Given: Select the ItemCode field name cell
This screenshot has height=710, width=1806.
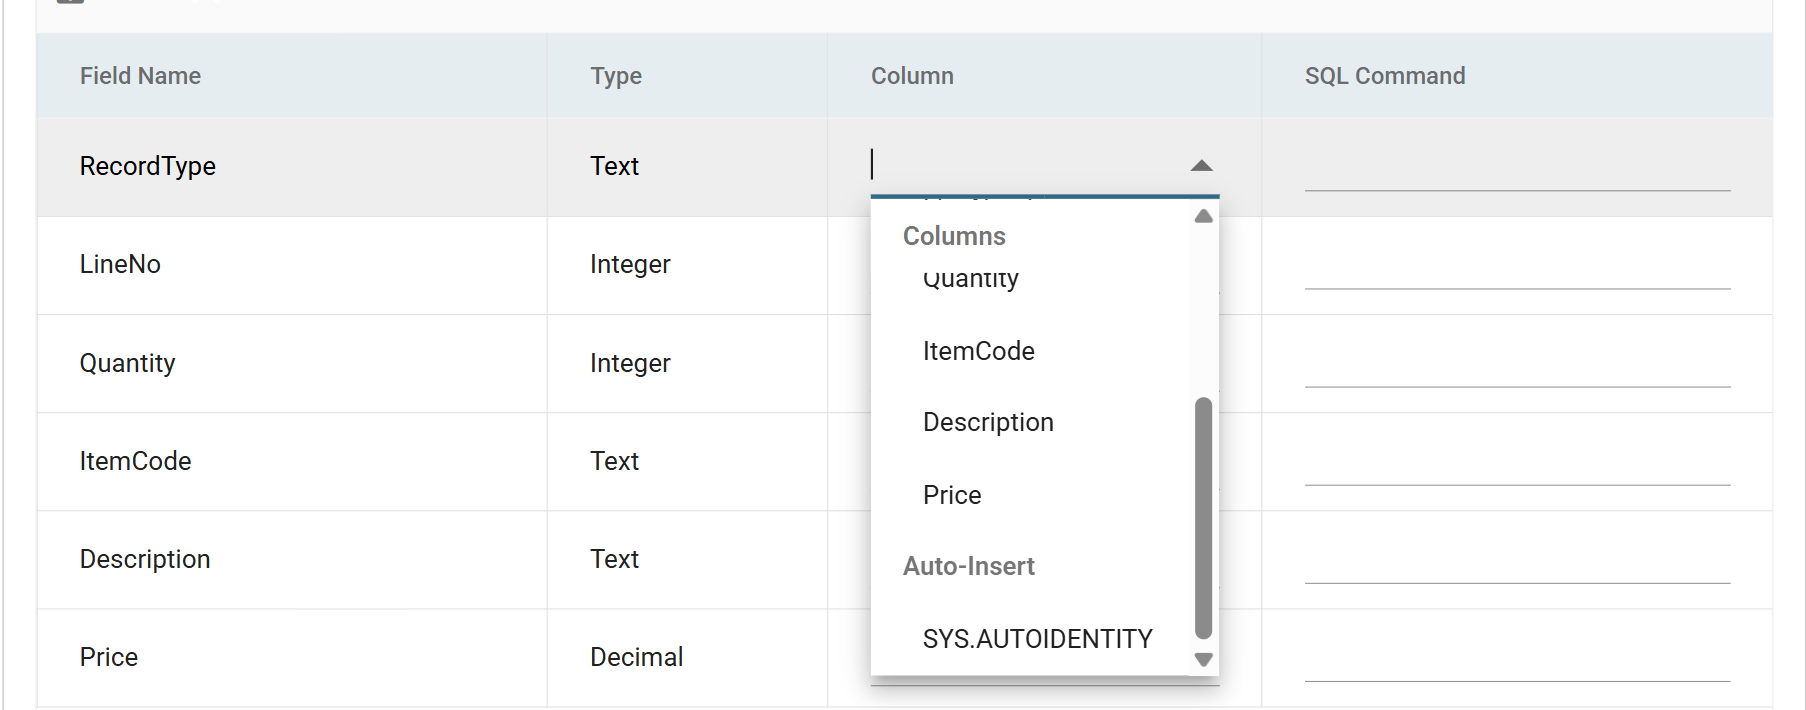Looking at the screenshot, I should tap(292, 461).
